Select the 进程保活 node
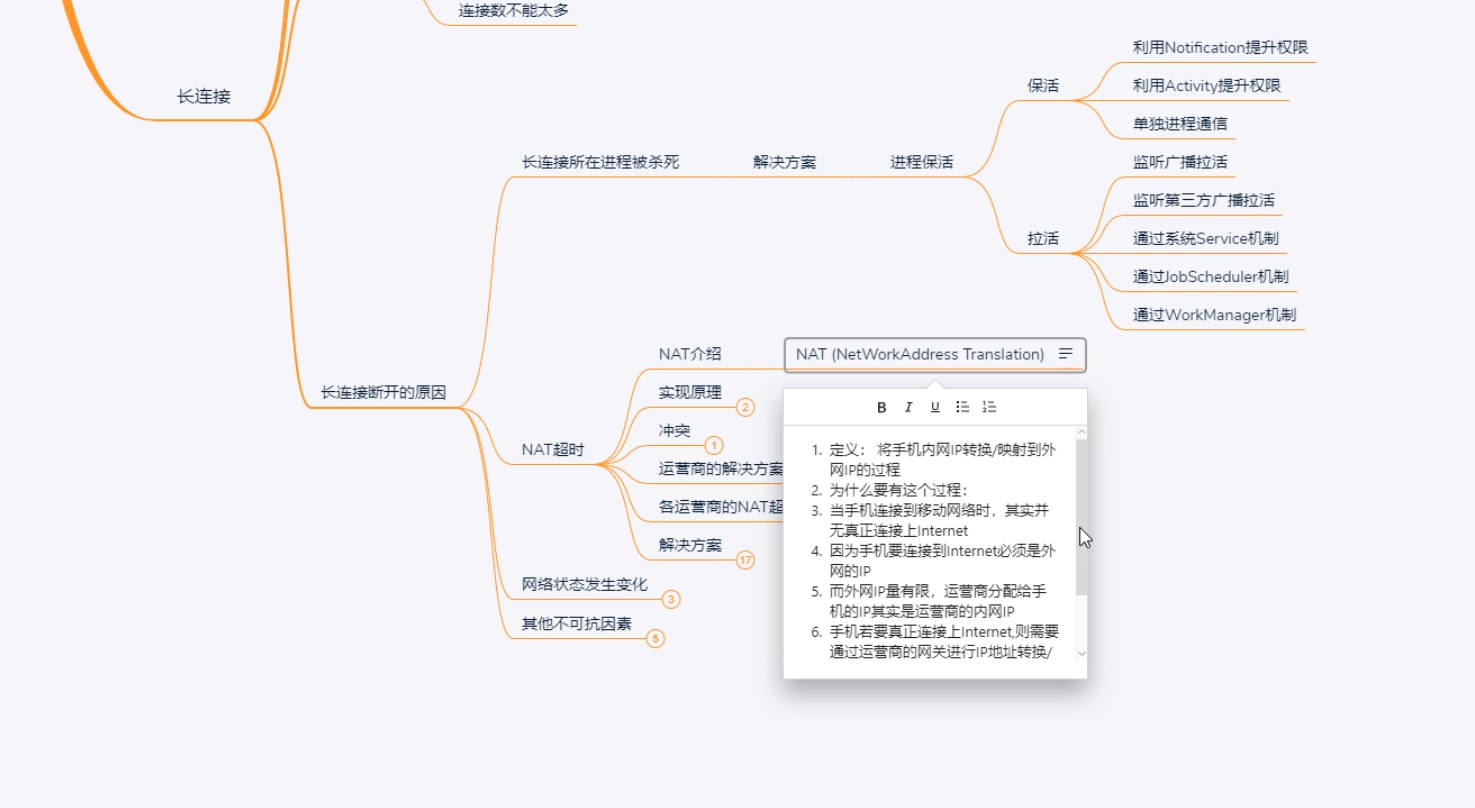The image size is (1475, 808). [x=921, y=161]
